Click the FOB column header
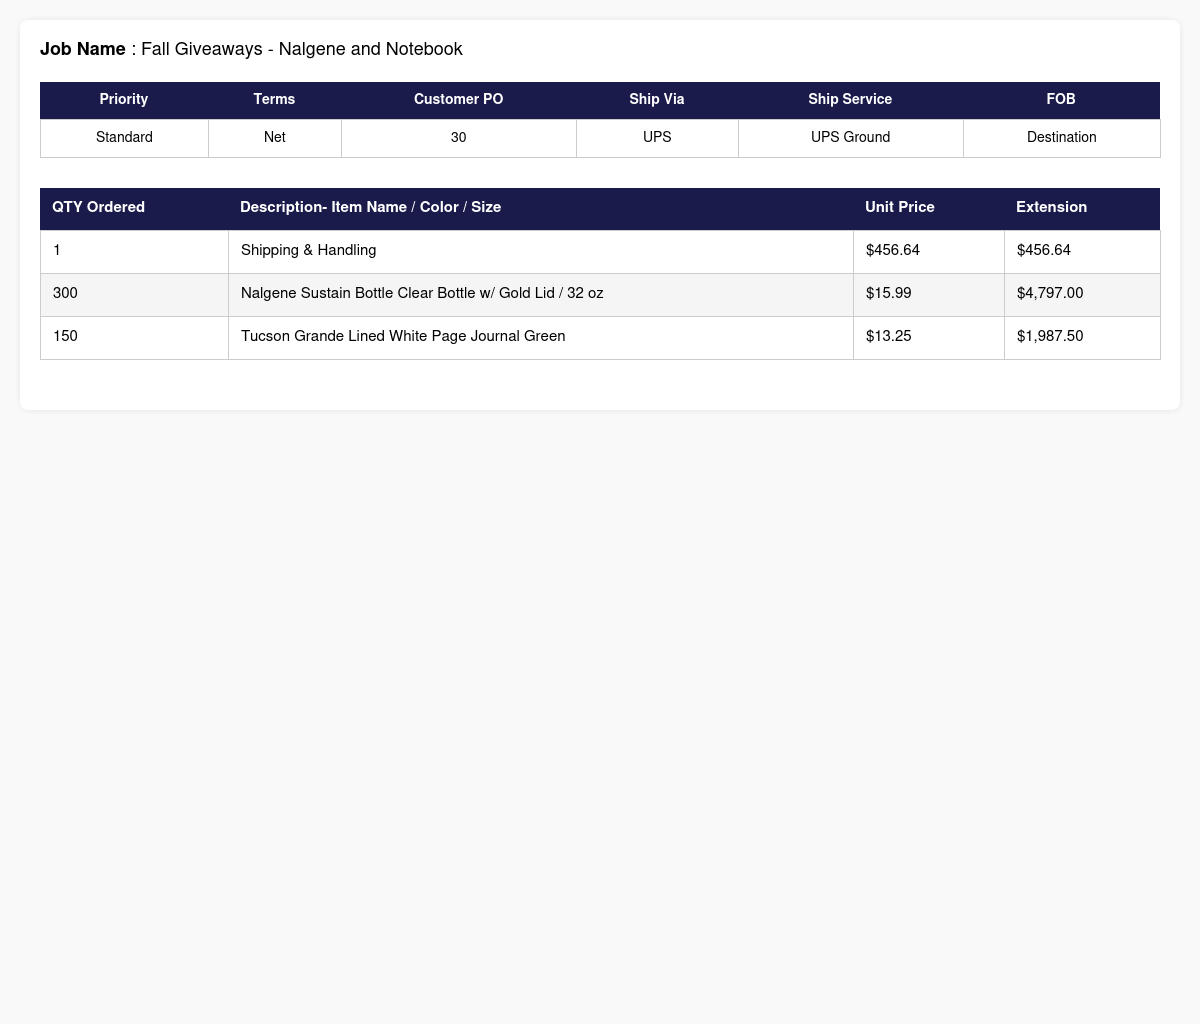The image size is (1200, 1024). (1061, 100)
